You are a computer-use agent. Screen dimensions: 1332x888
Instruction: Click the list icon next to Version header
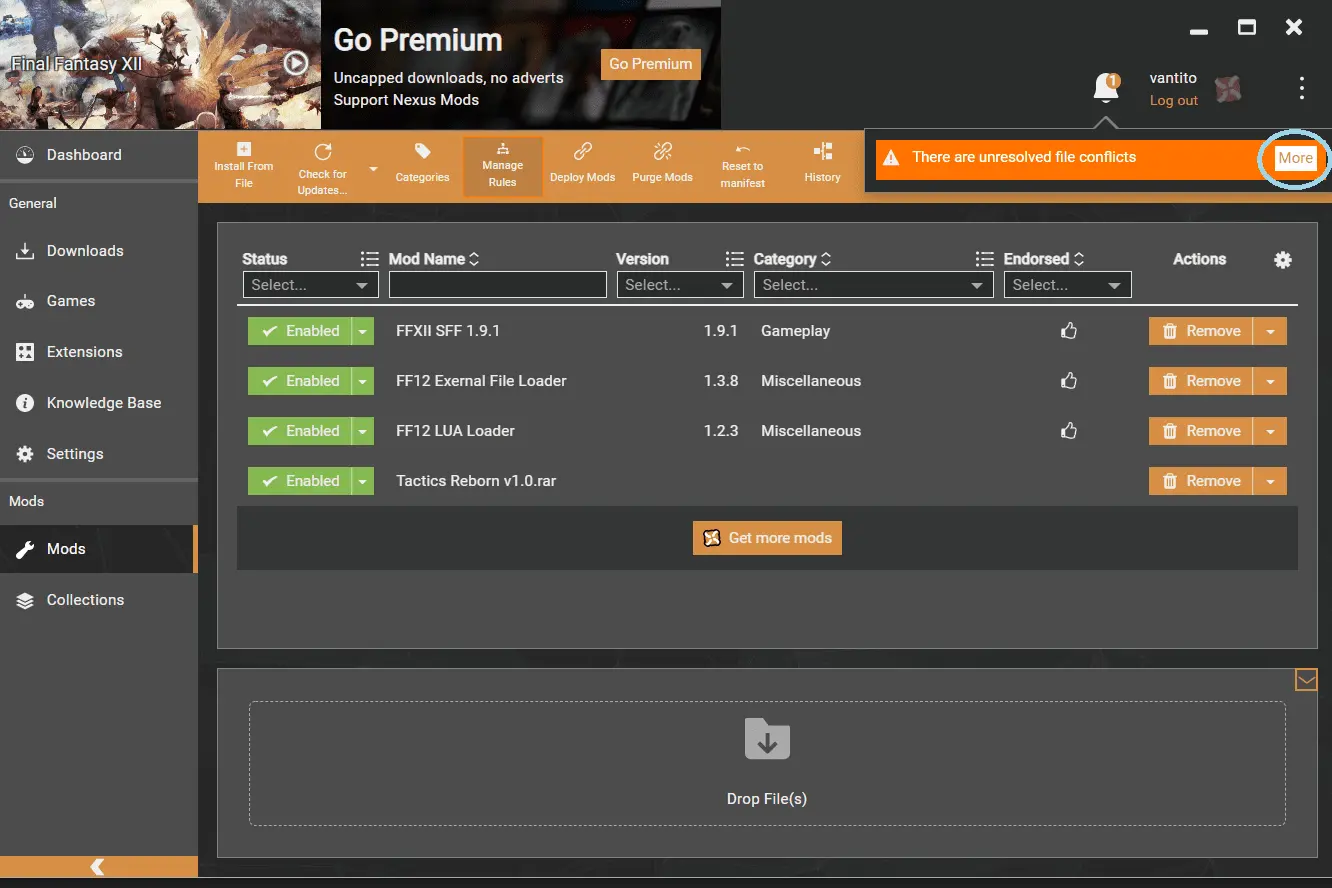[x=735, y=259]
